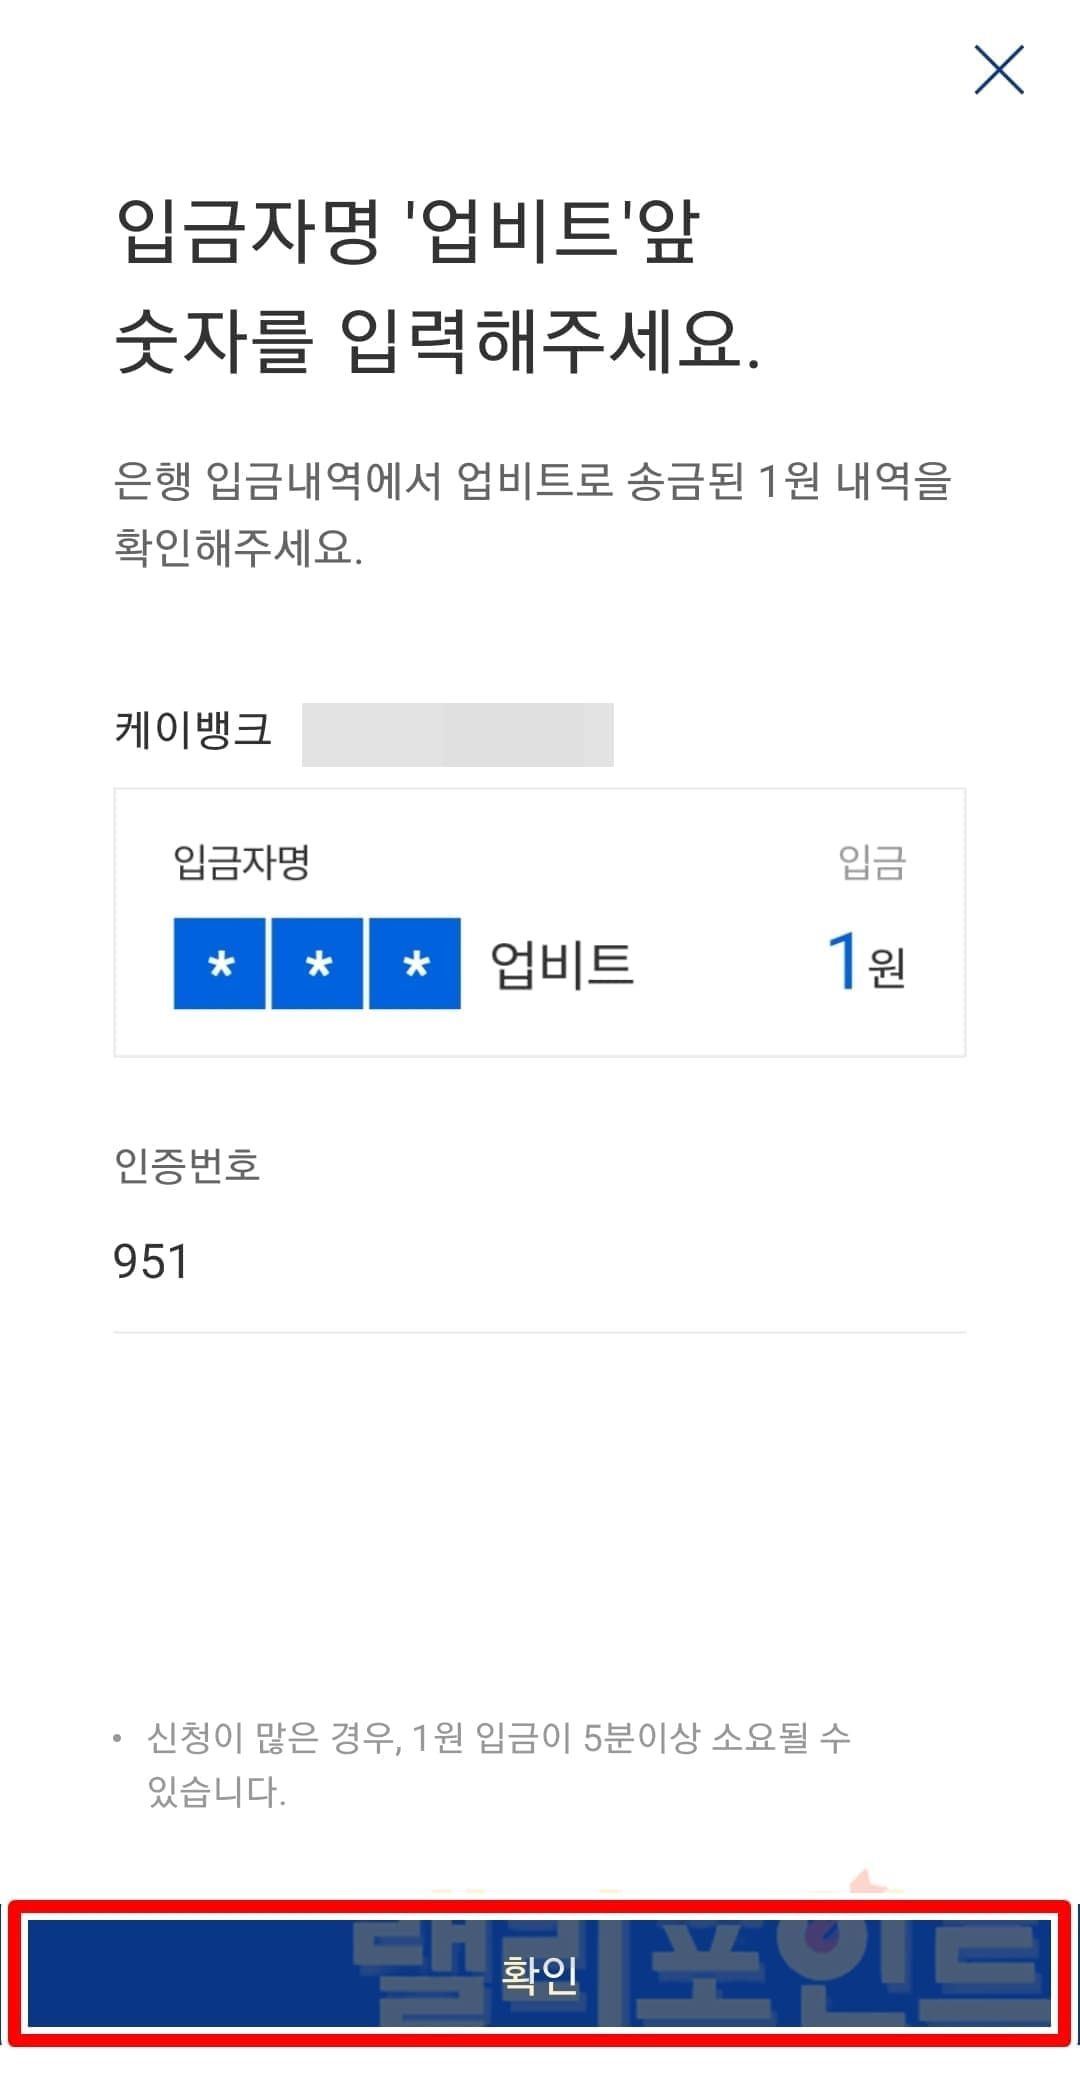1080x2080 pixels.
Task: Click the blurred account number next to 케이뱅크
Action: click(457, 735)
